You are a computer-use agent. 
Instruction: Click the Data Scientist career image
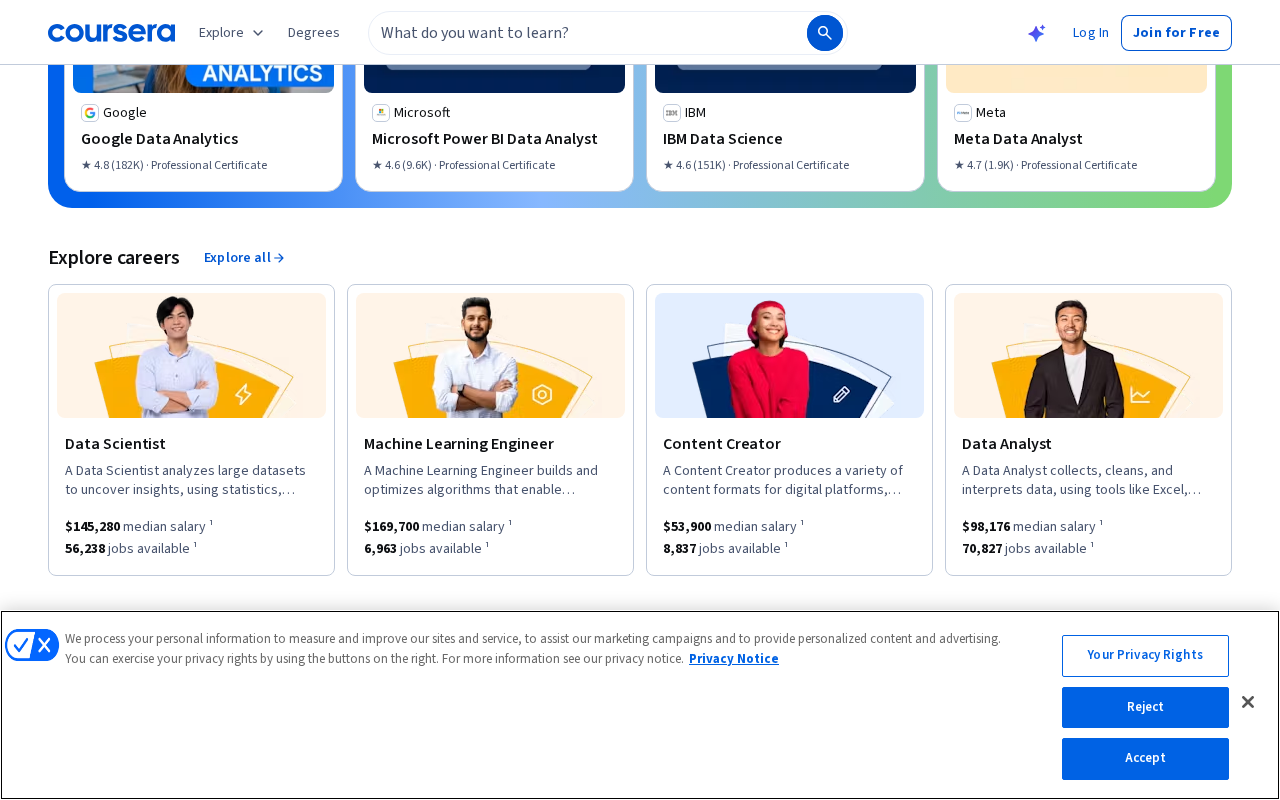(x=191, y=355)
